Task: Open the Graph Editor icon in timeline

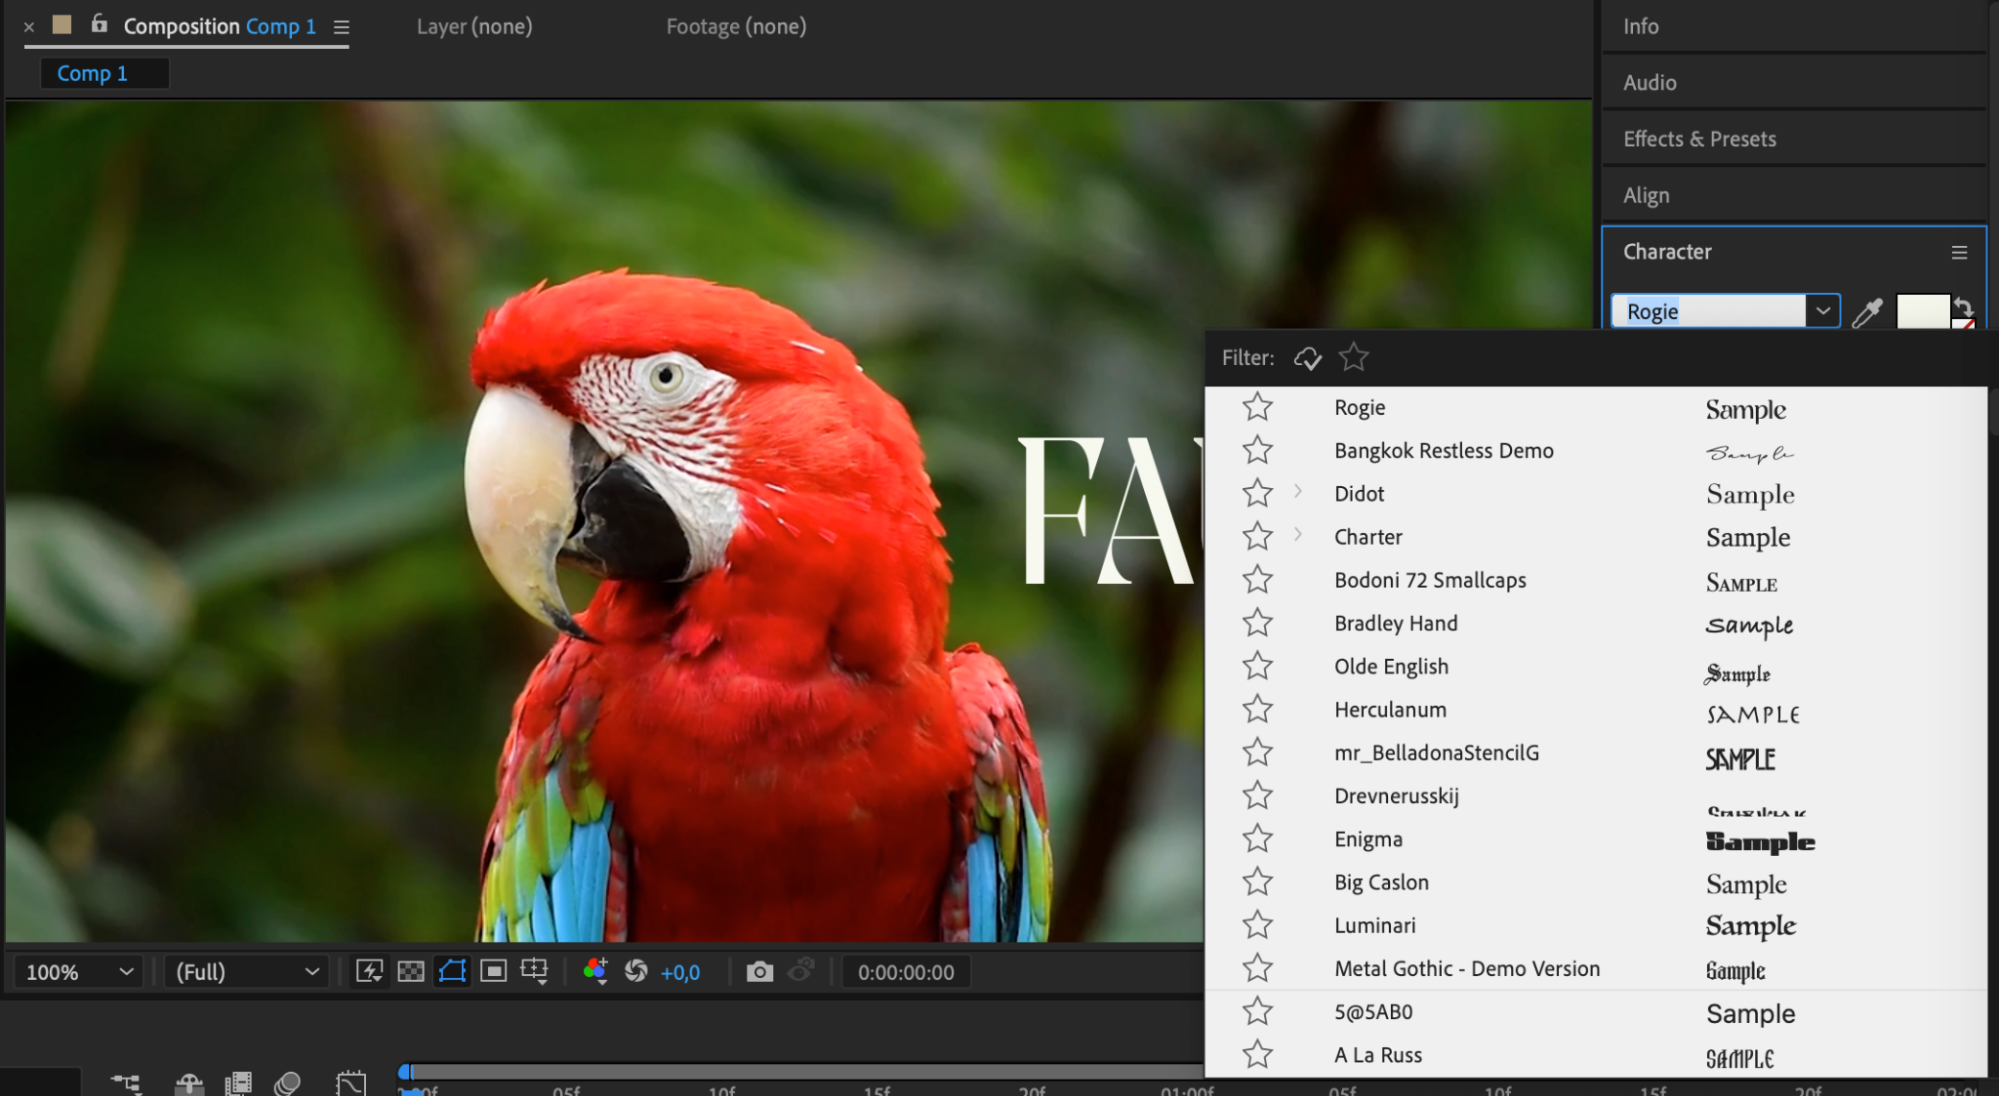Action: click(351, 1083)
